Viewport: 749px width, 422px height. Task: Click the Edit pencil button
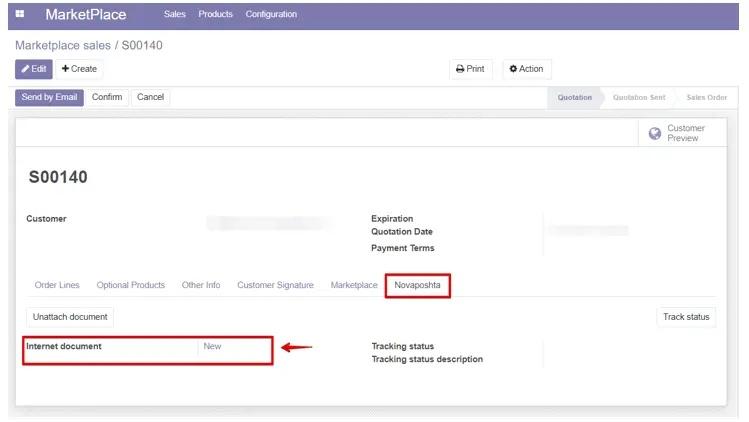33,69
